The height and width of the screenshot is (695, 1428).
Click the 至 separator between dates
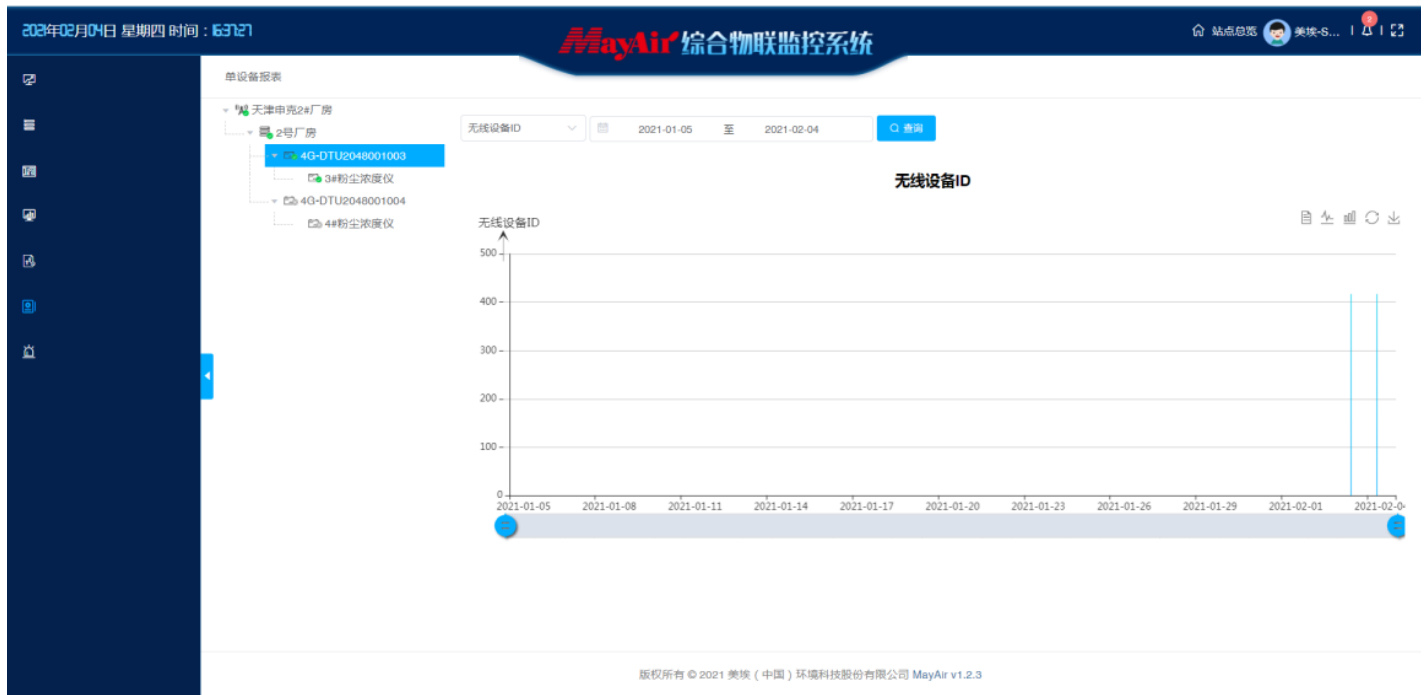point(729,129)
